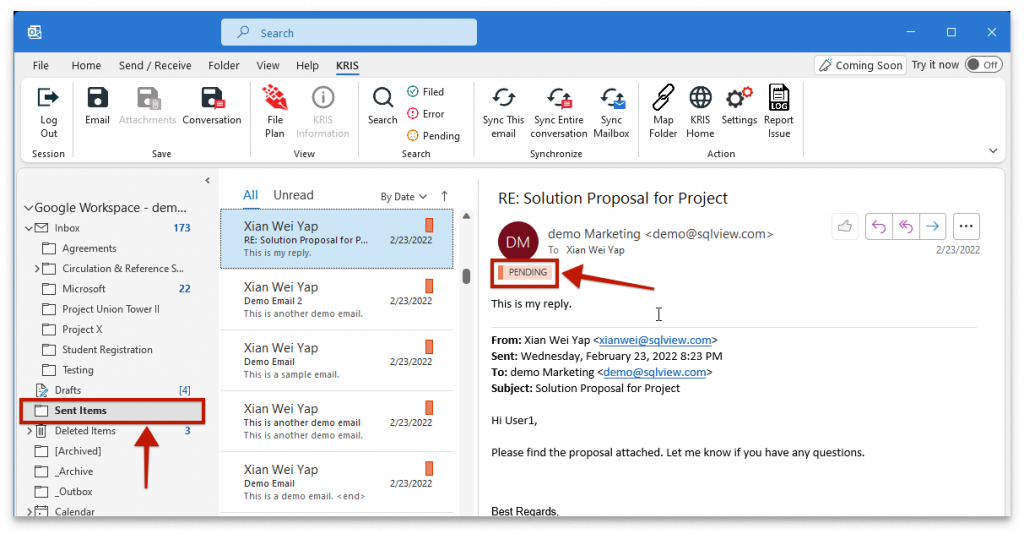The height and width of the screenshot is (534, 1024).
Task: Expand the Deleted Items folder
Action: tap(29, 431)
